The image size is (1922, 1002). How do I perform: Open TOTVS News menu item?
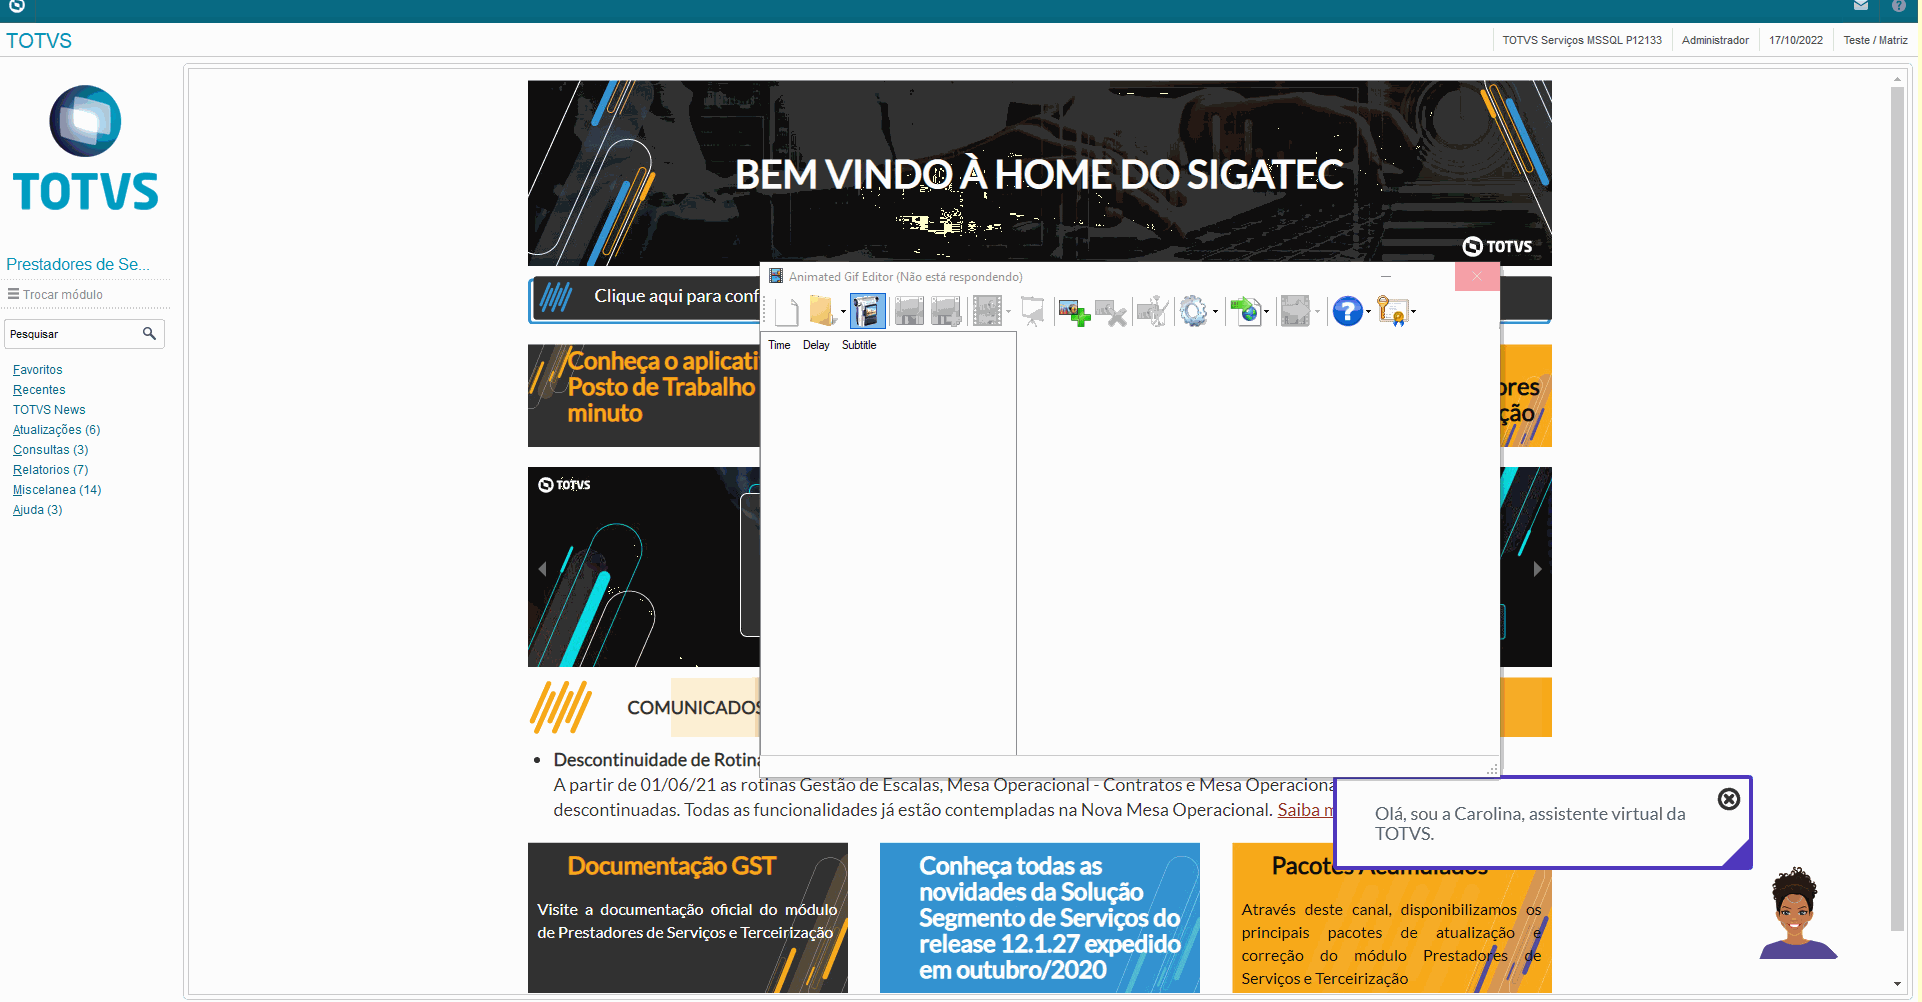point(49,410)
